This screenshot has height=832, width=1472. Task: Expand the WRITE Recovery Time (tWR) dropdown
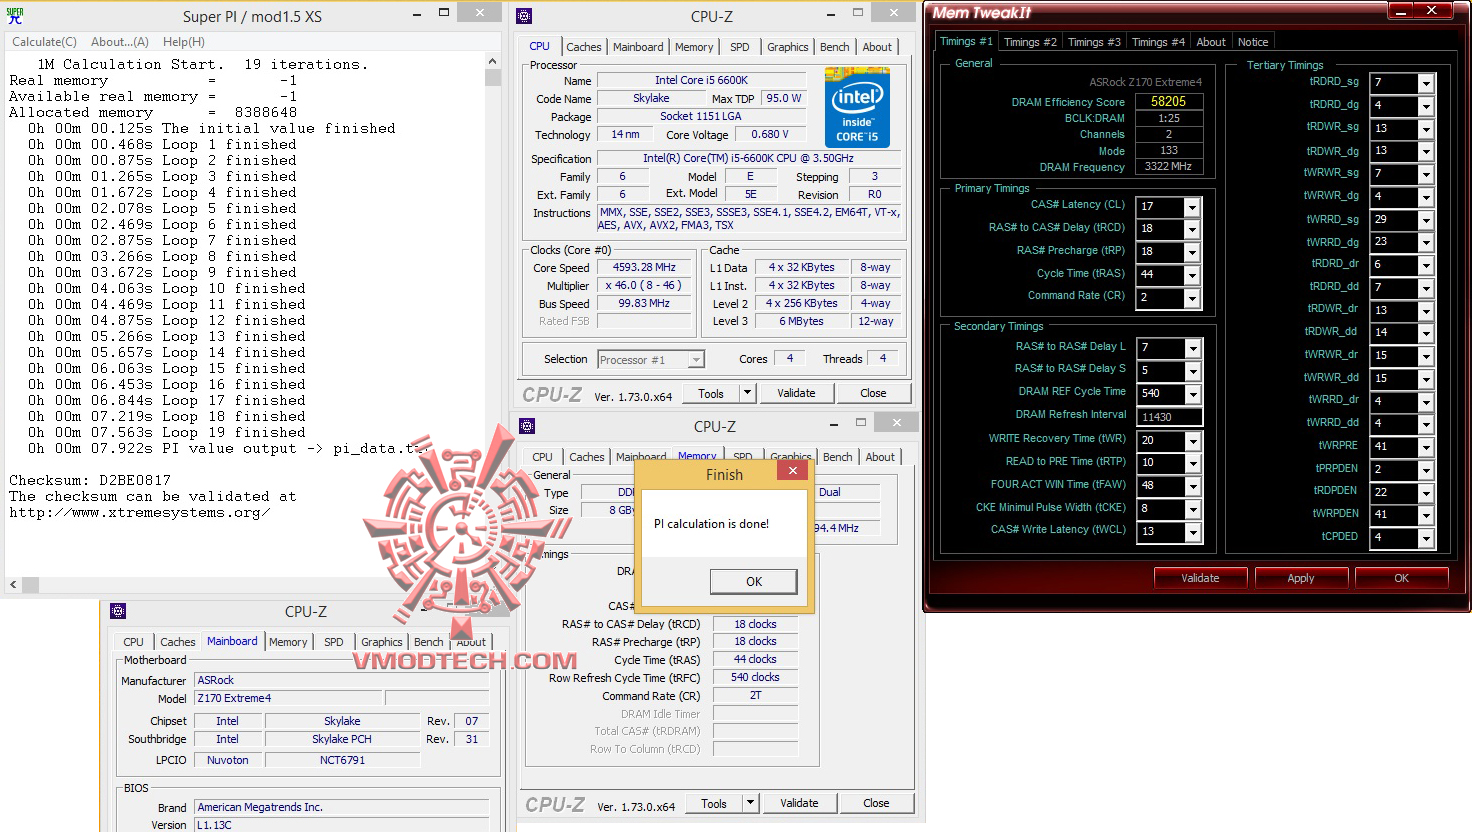coord(1193,442)
